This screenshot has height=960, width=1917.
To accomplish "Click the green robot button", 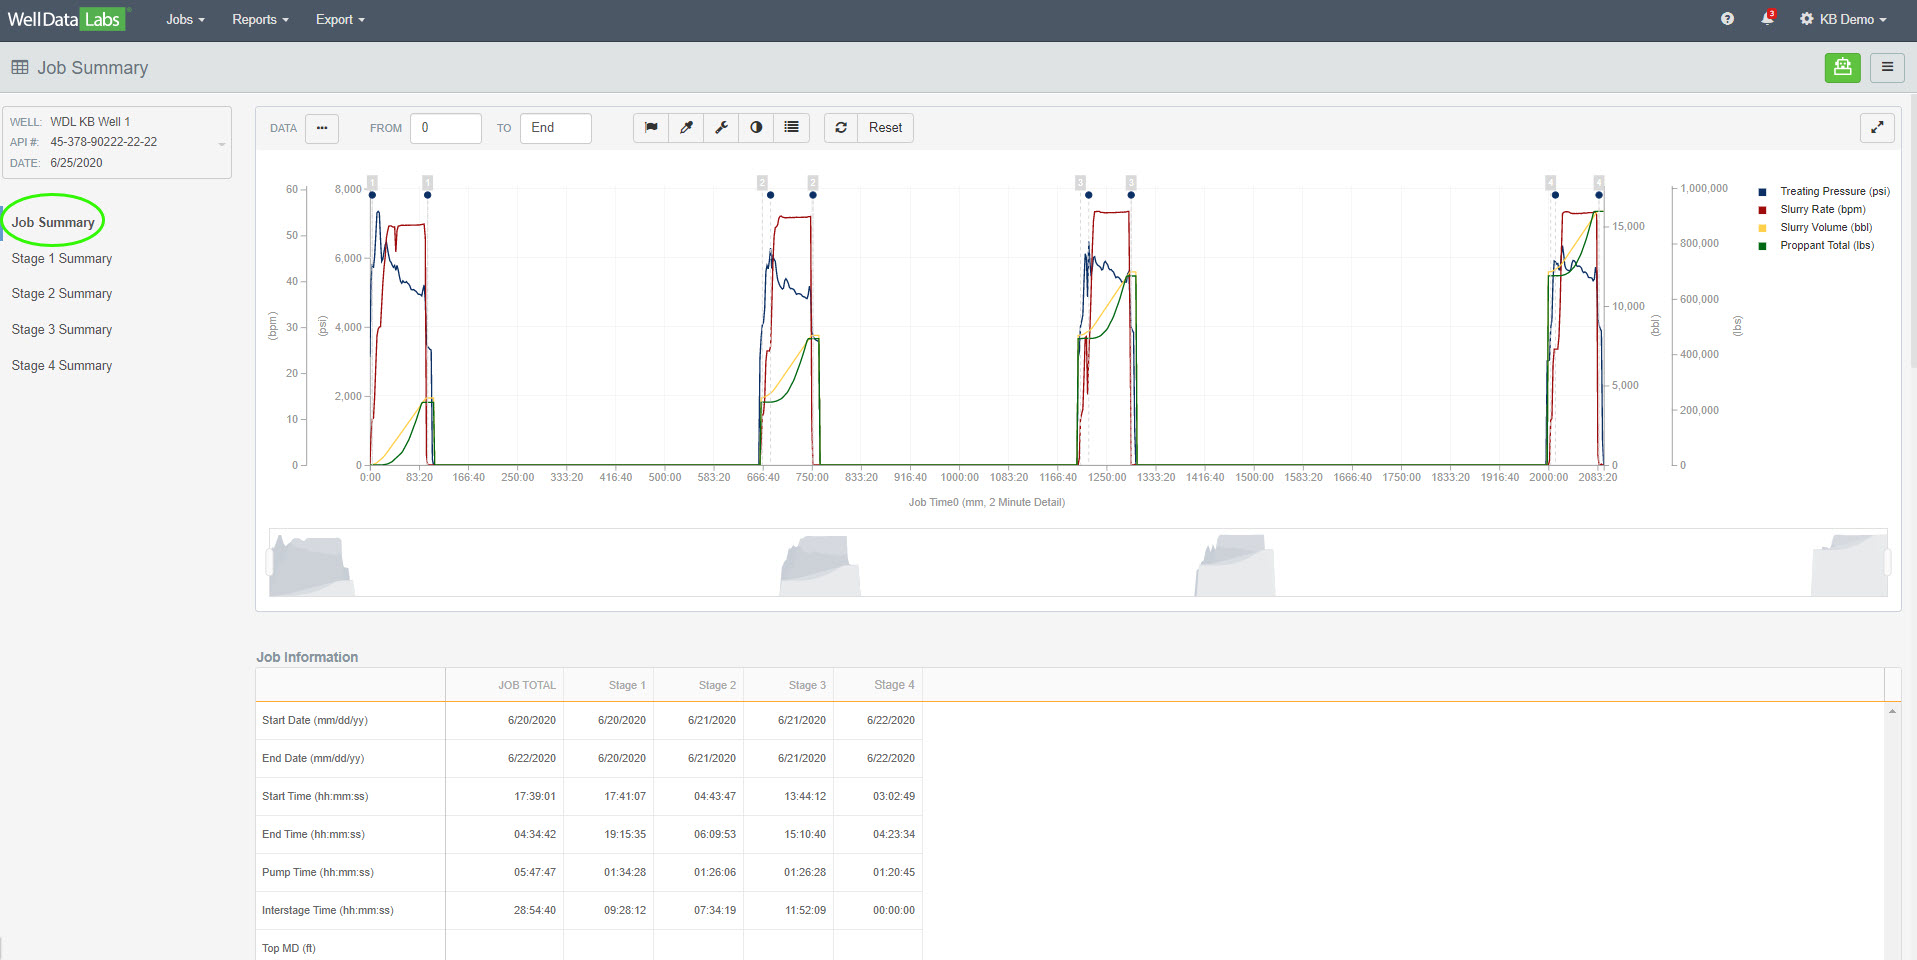I will click(1842, 67).
